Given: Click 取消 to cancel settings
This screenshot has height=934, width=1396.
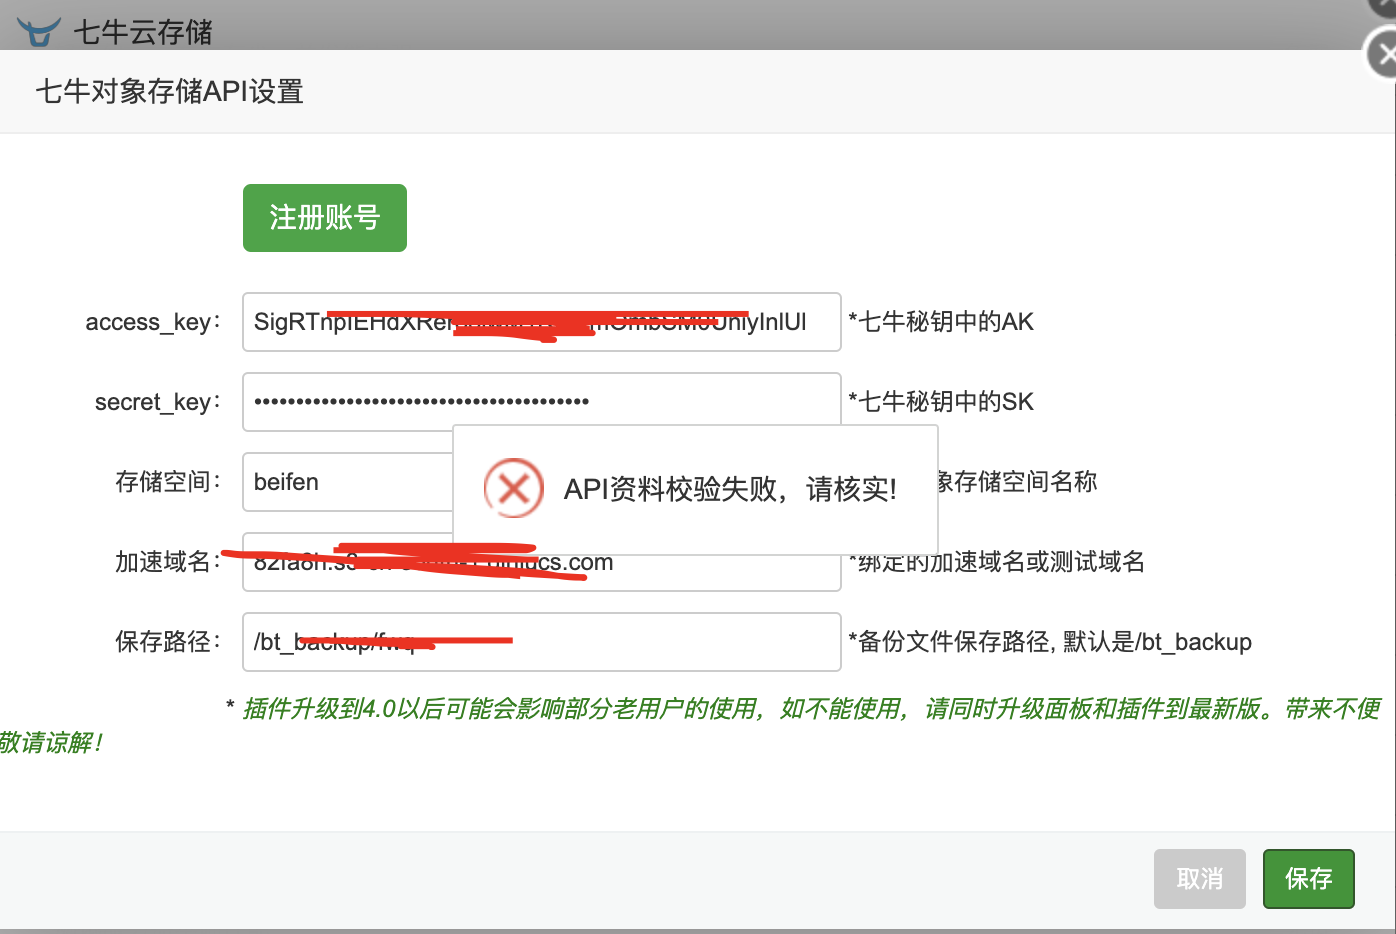Looking at the screenshot, I should (x=1200, y=879).
